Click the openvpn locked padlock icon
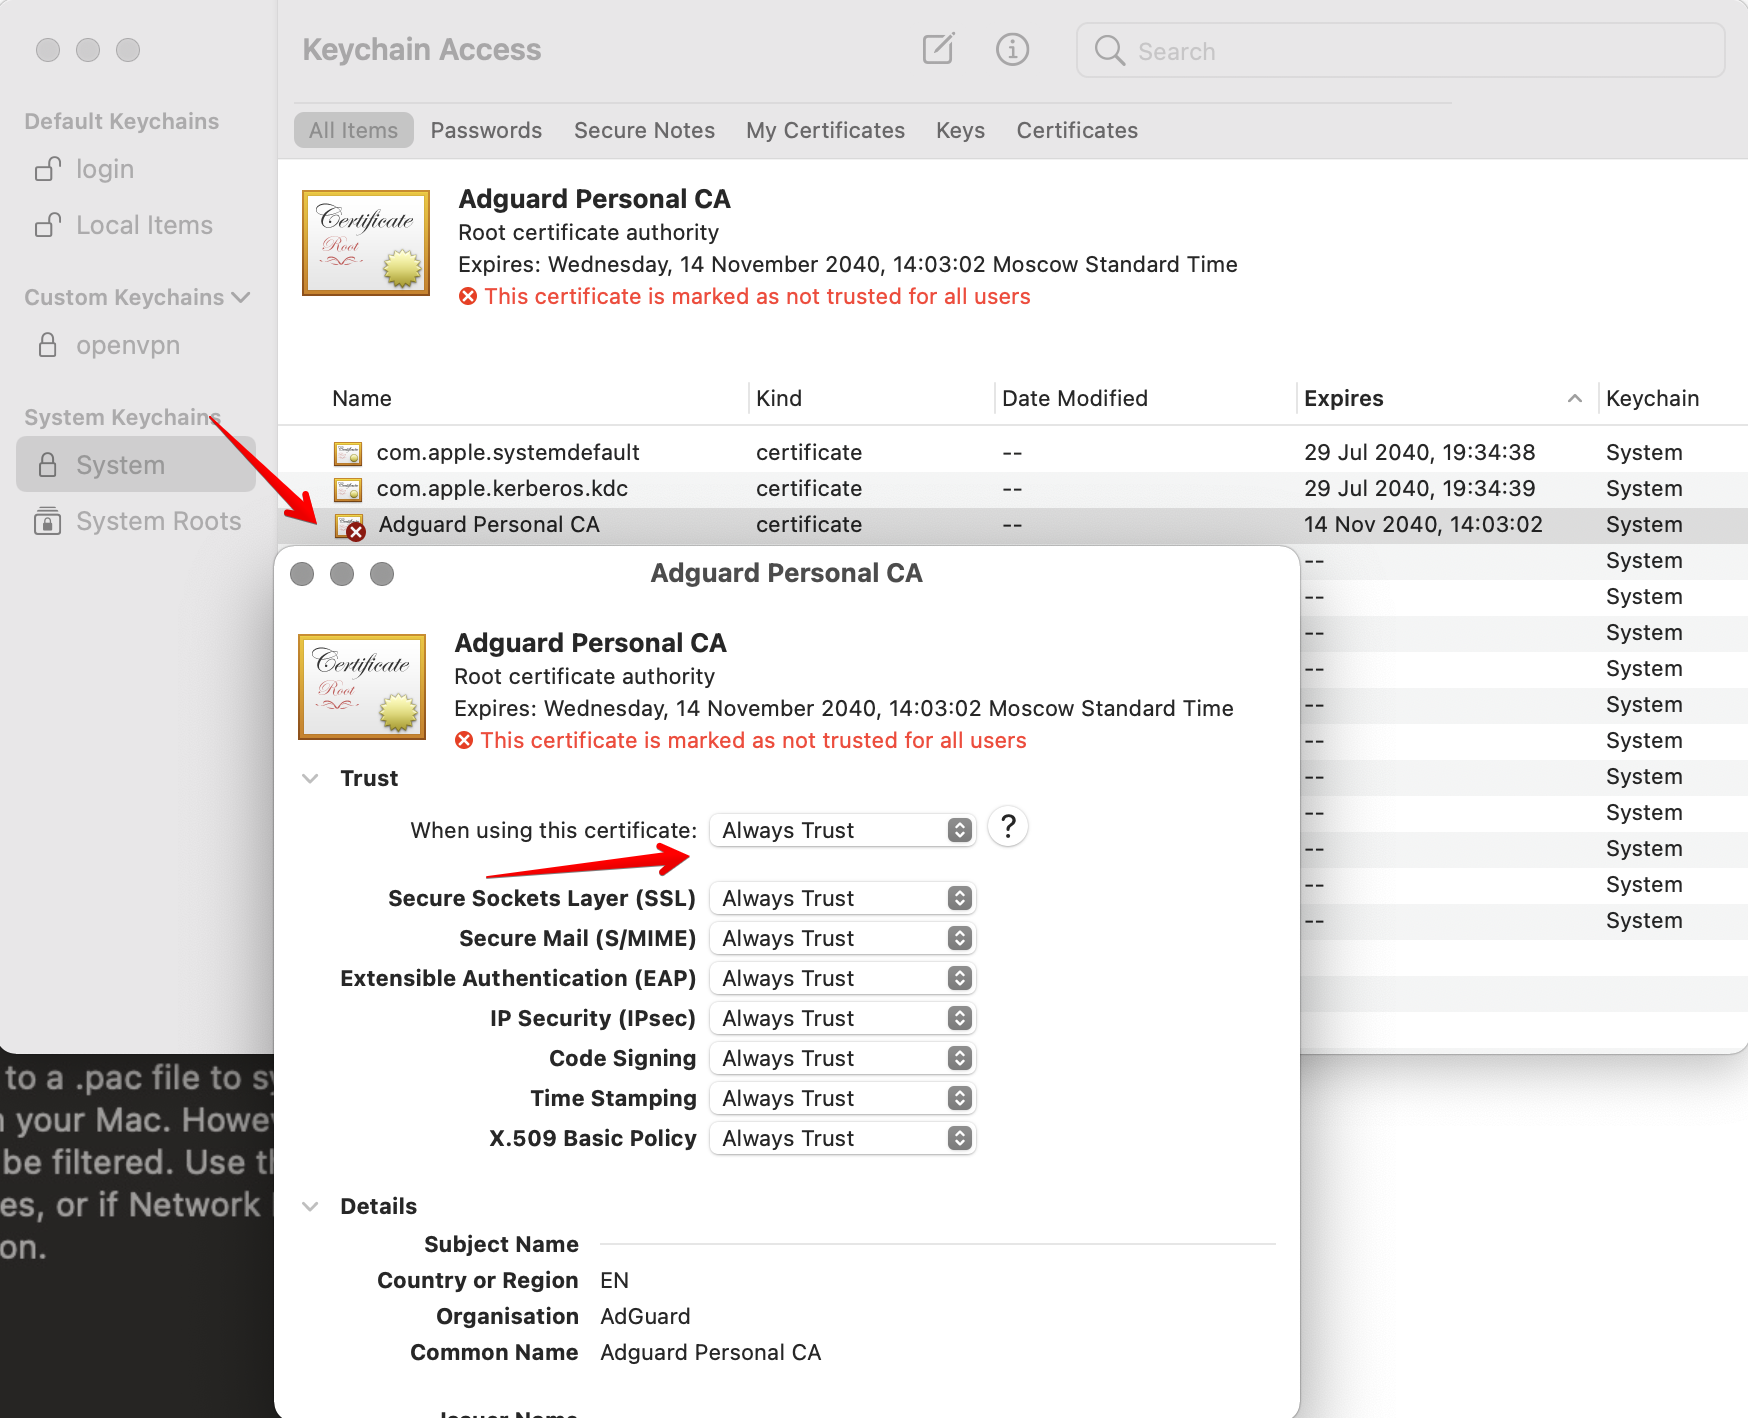This screenshot has height=1418, width=1748. pos(47,345)
